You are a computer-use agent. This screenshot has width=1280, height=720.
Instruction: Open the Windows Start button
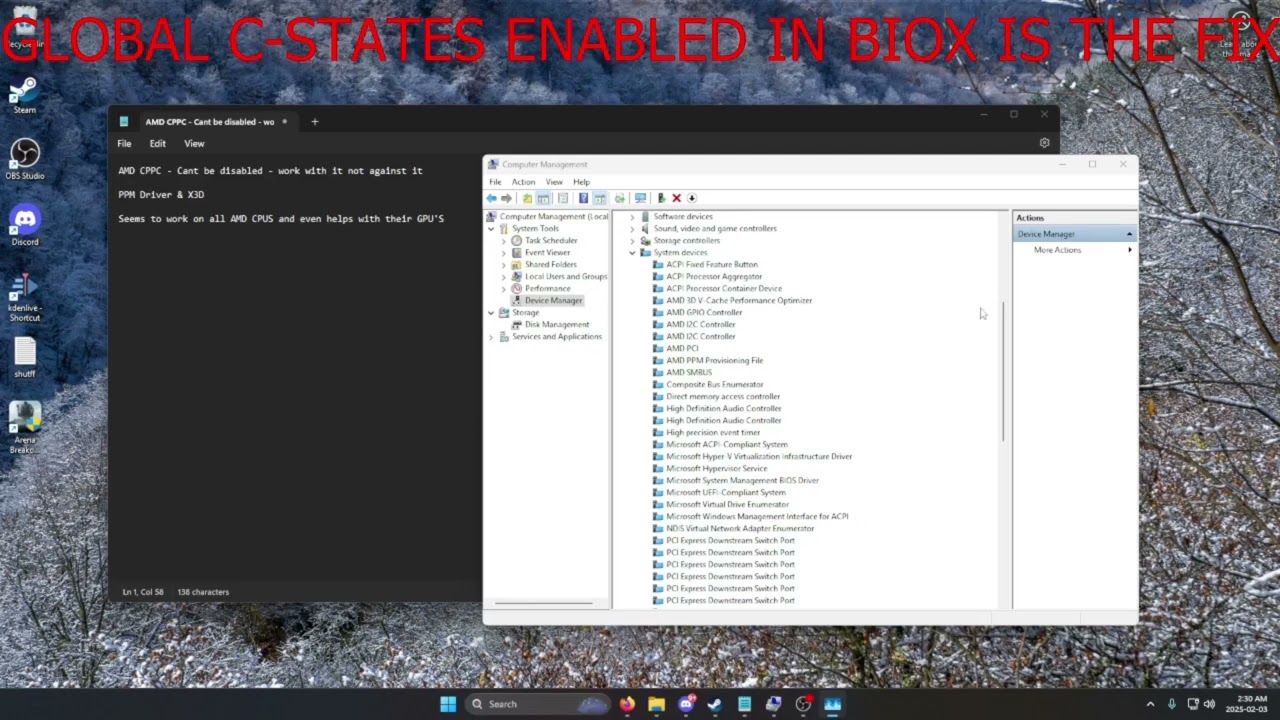tap(448, 704)
